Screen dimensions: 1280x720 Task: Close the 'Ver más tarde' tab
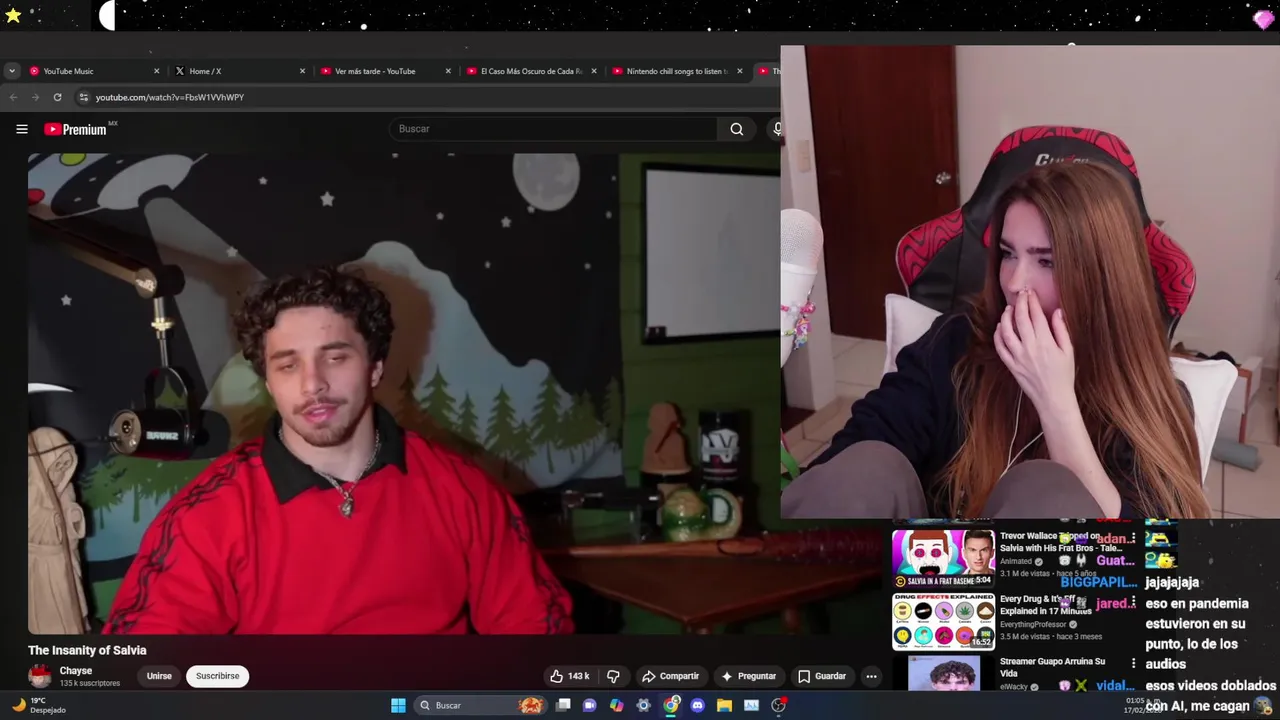(448, 71)
